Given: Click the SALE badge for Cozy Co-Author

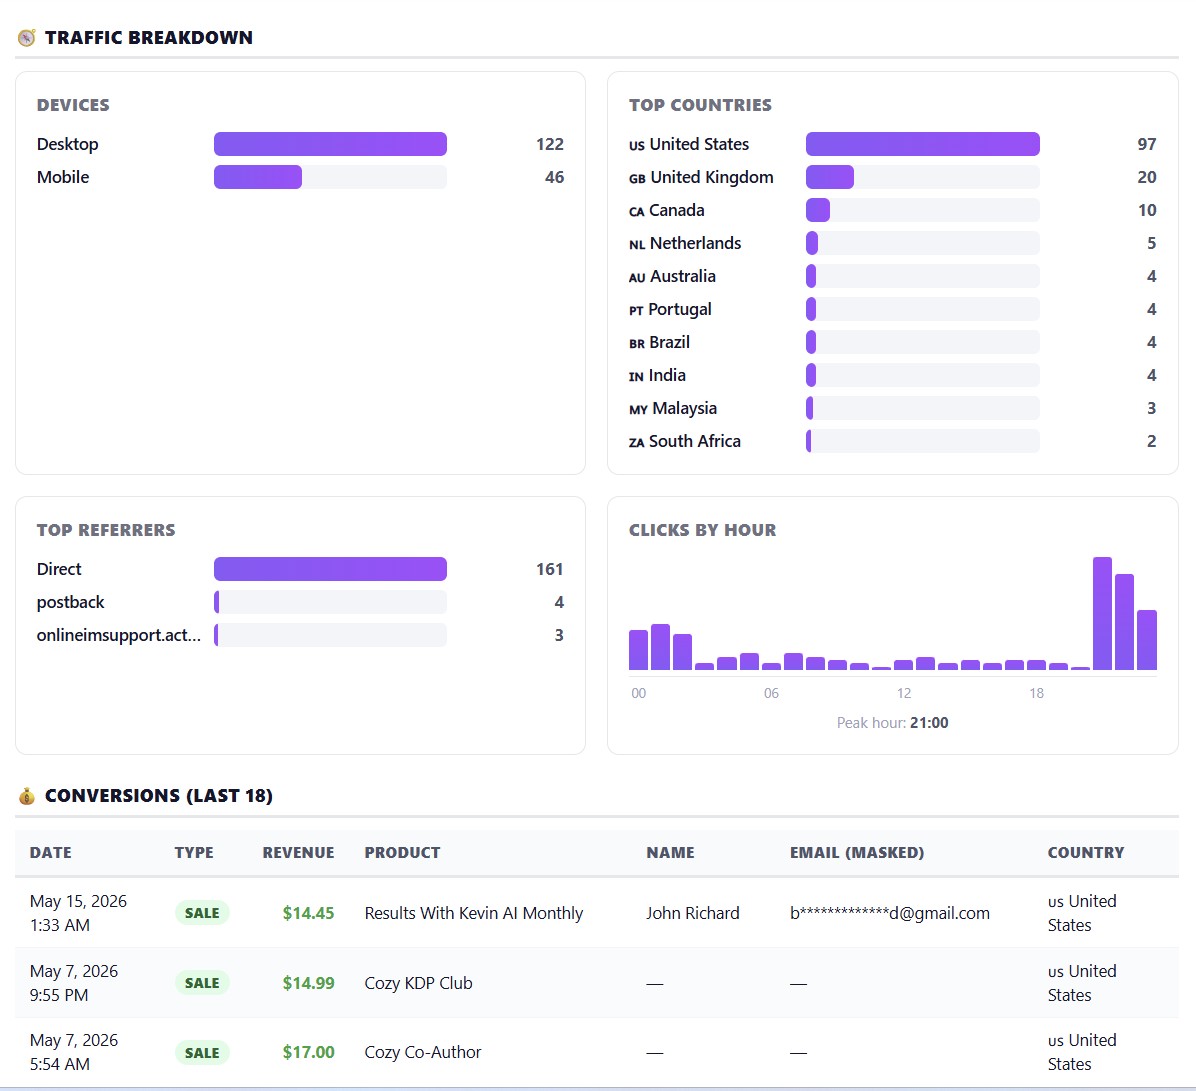Looking at the screenshot, I should click(202, 1053).
